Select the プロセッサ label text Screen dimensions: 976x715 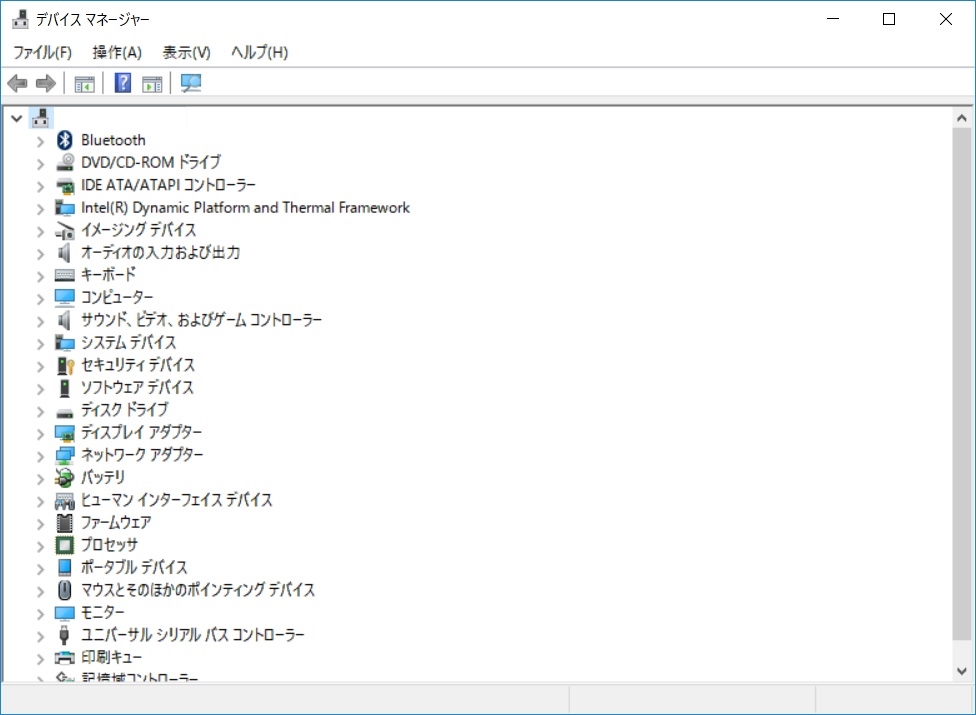[110, 544]
